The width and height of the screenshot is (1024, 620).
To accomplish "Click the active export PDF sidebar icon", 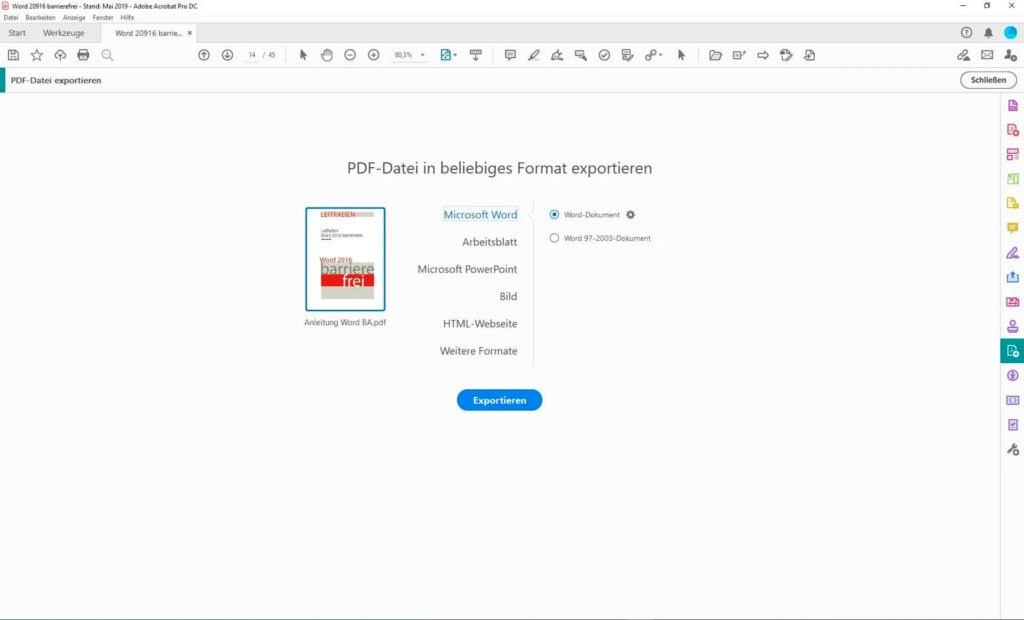I will [x=1012, y=351].
